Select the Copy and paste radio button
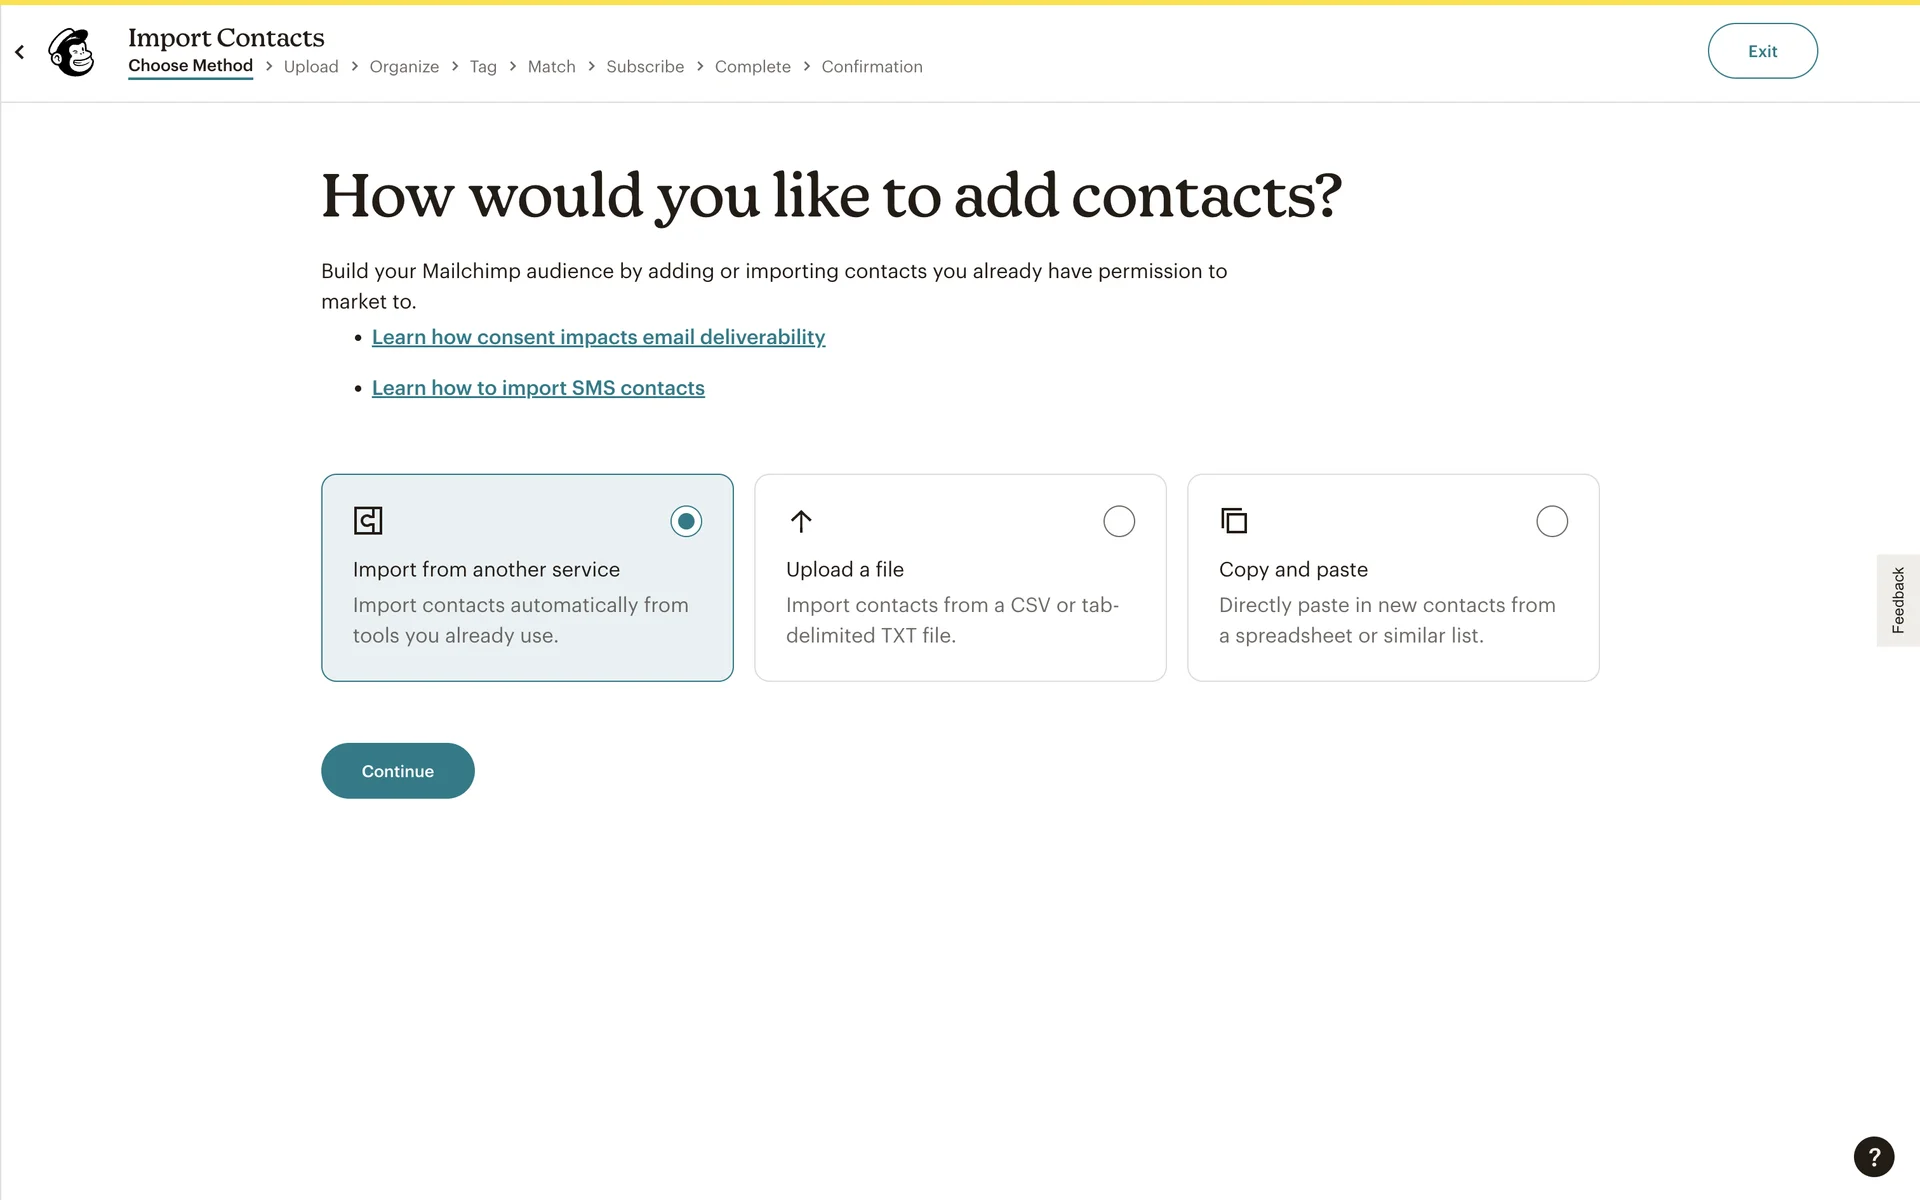Viewport: 1920px width, 1200px height. [1551, 521]
